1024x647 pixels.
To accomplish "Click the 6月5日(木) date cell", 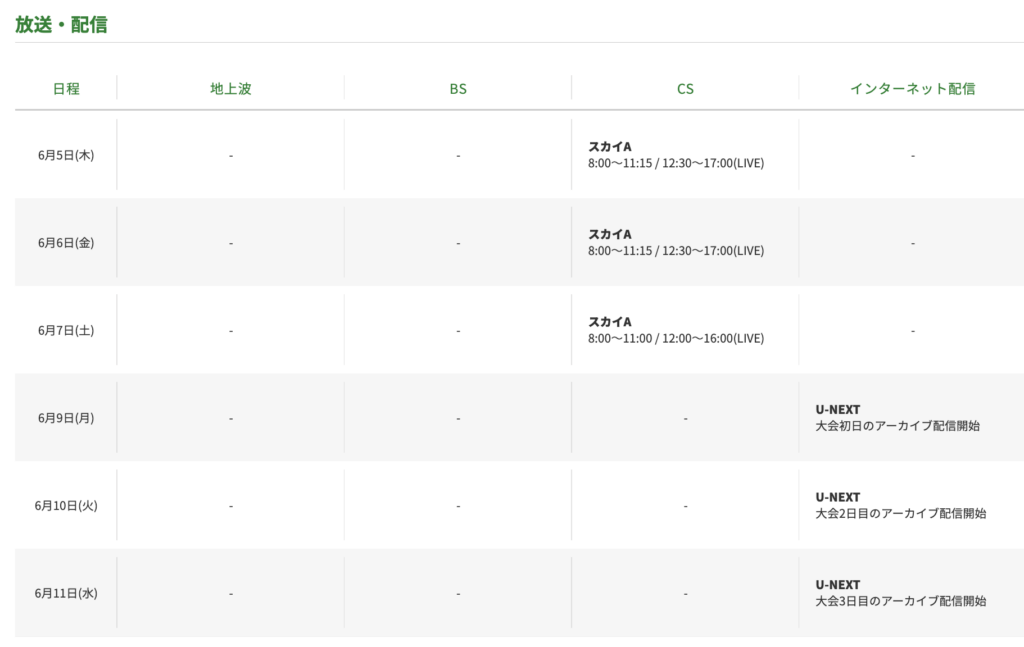I will point(66,155).
